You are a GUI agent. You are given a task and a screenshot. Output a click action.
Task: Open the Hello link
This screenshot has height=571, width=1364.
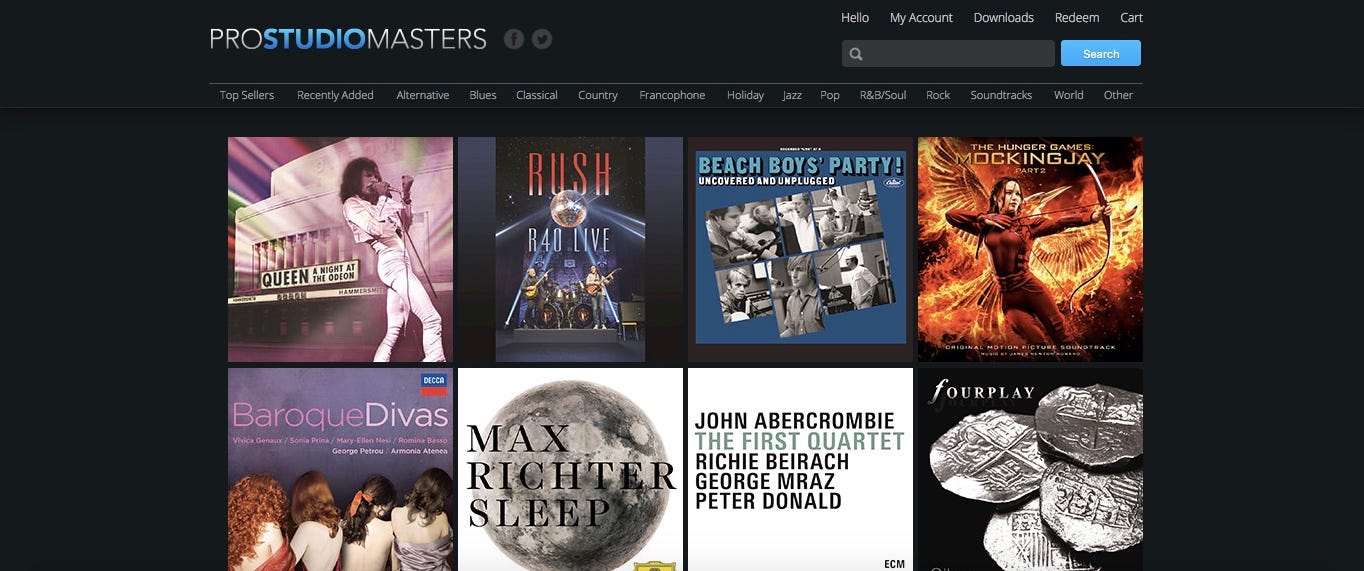pos(855,17)
